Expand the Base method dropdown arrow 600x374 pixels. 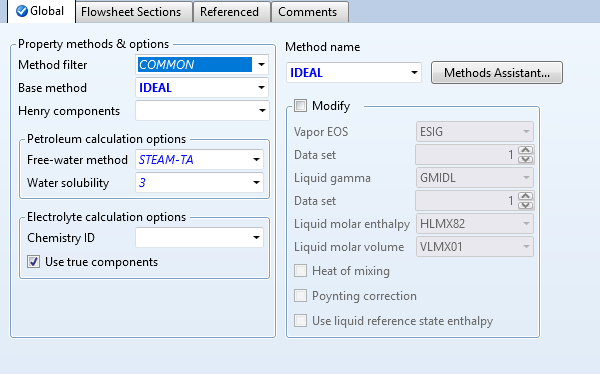[x=261, y=88]
